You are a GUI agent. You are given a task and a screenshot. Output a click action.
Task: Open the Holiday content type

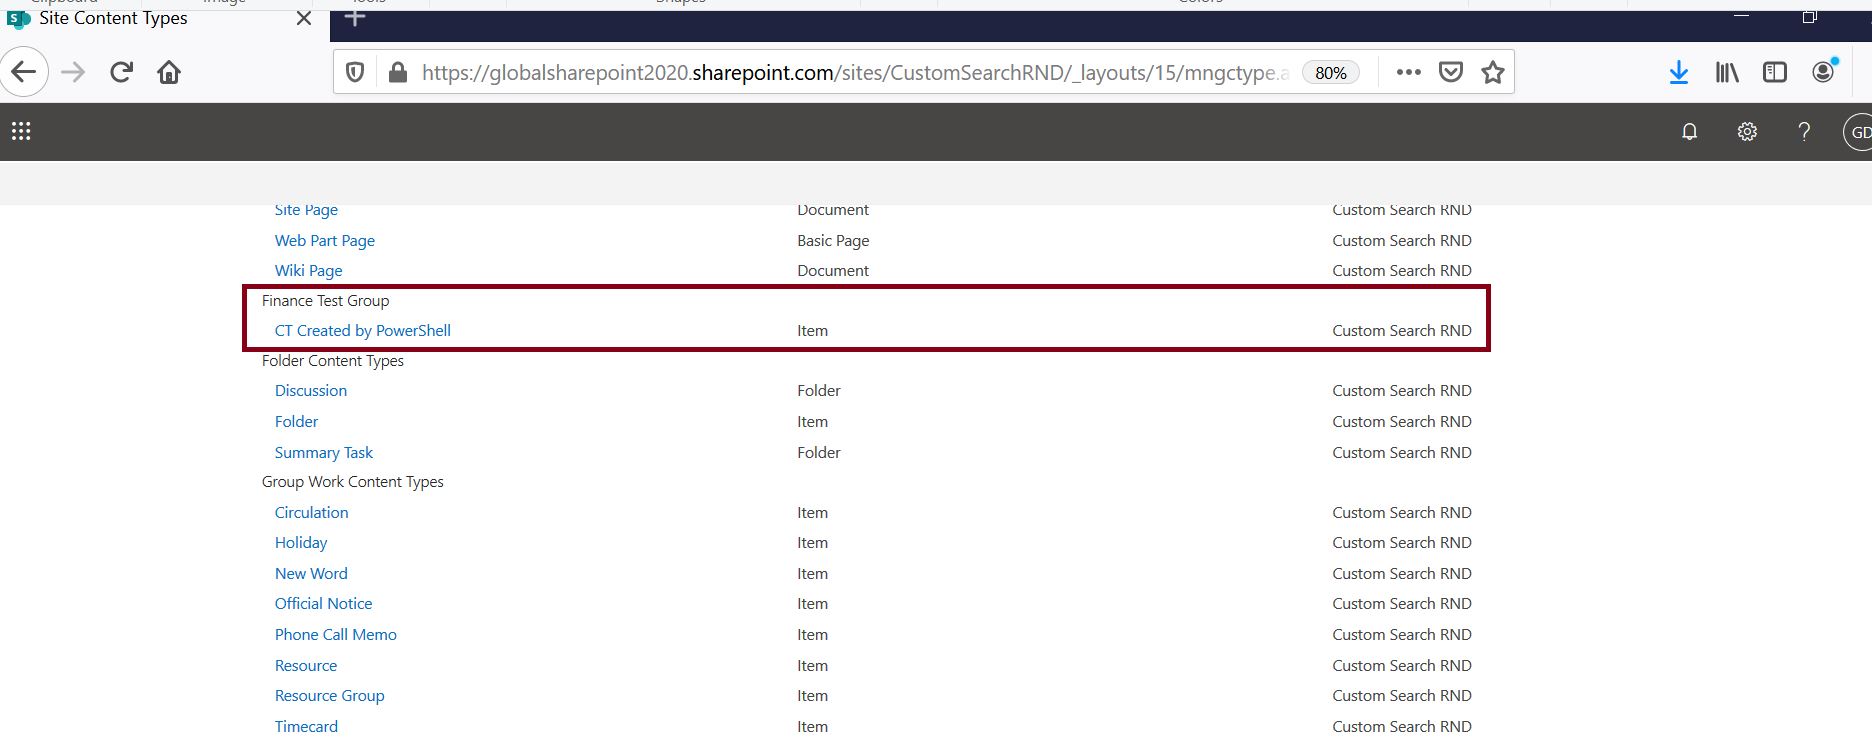coord(301,542)
